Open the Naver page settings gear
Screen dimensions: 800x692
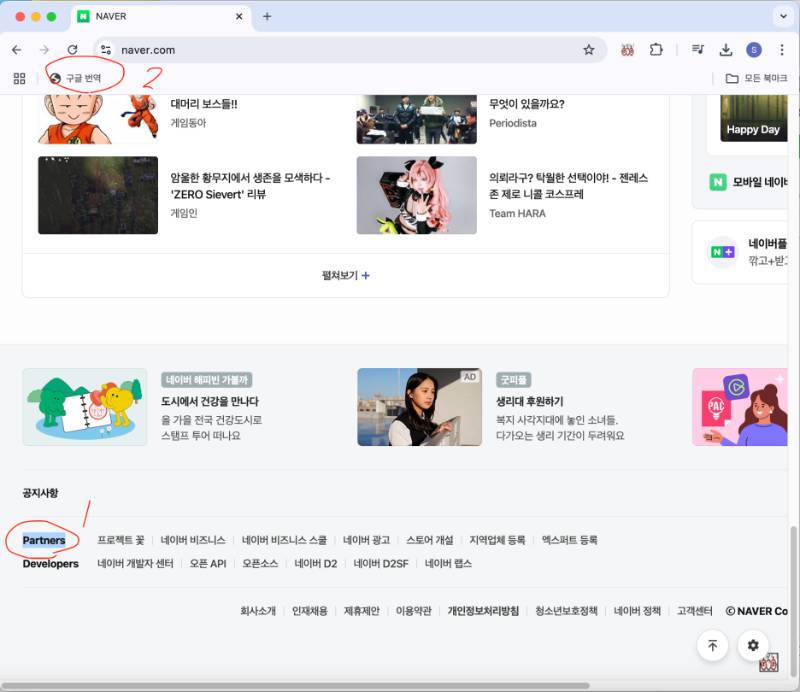click(753, 645)
